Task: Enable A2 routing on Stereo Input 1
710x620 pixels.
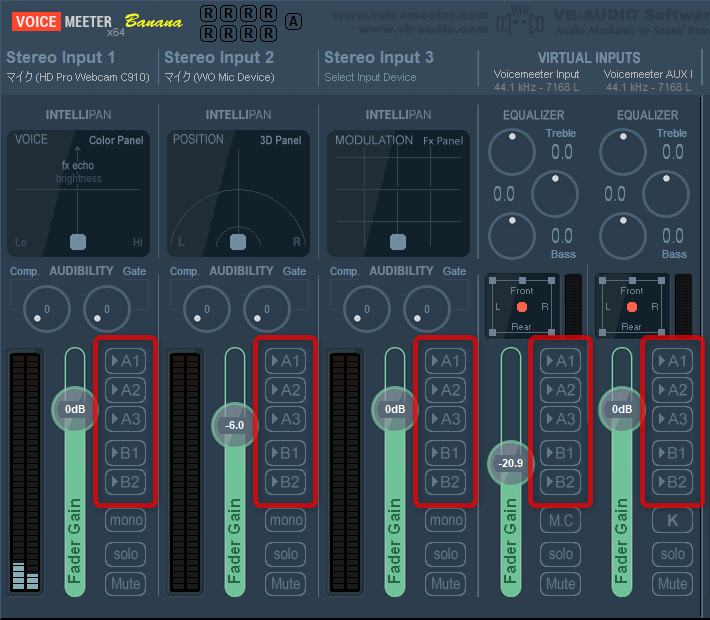Action: 125,390
